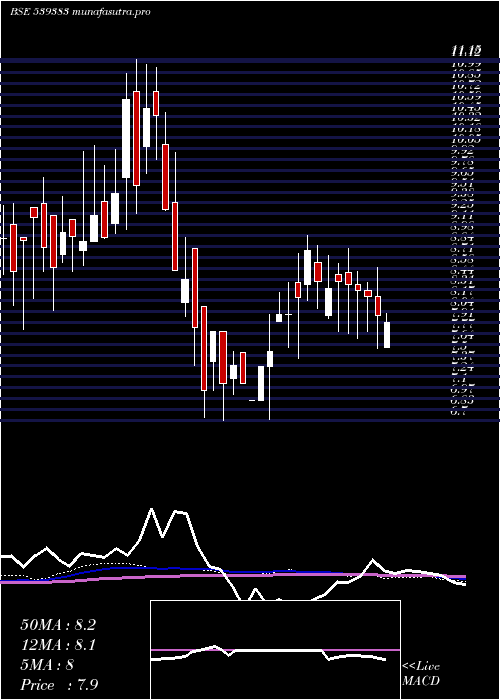Click the Price : 7.9 label

tap(59, 685)
